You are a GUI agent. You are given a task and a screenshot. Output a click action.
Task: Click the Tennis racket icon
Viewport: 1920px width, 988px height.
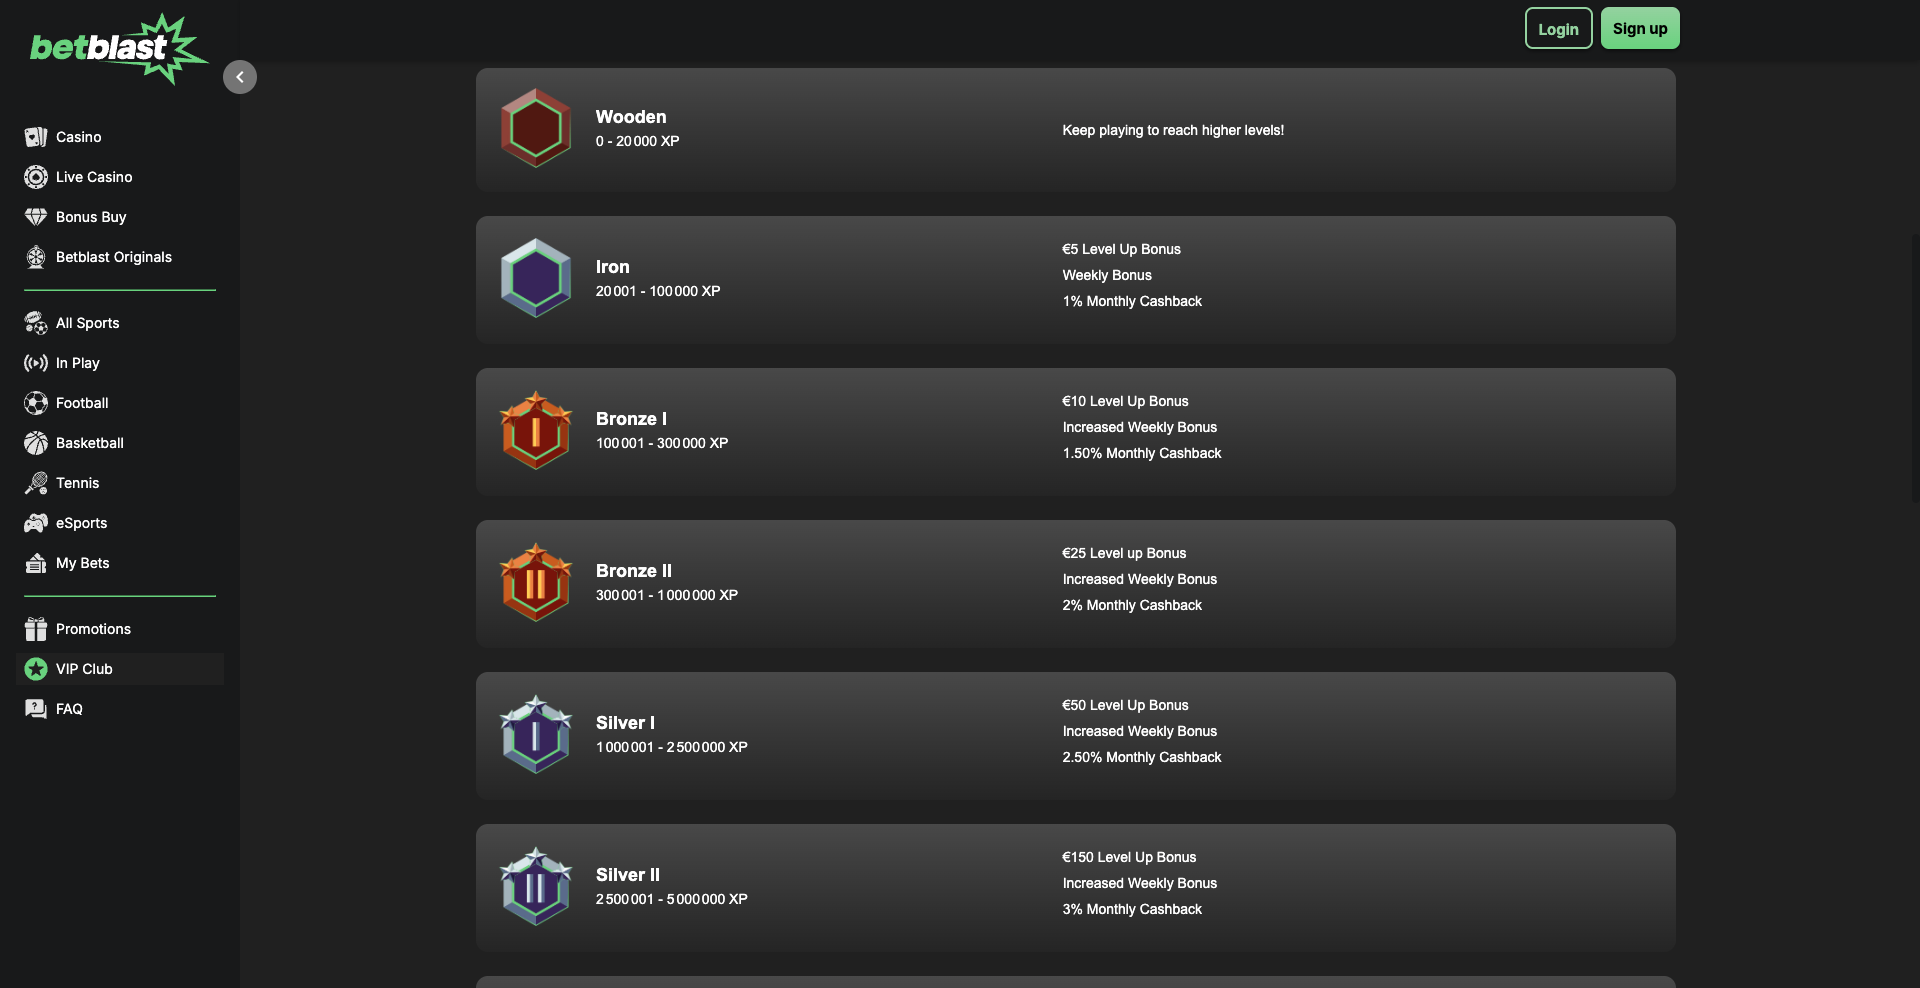click(36, 483)
